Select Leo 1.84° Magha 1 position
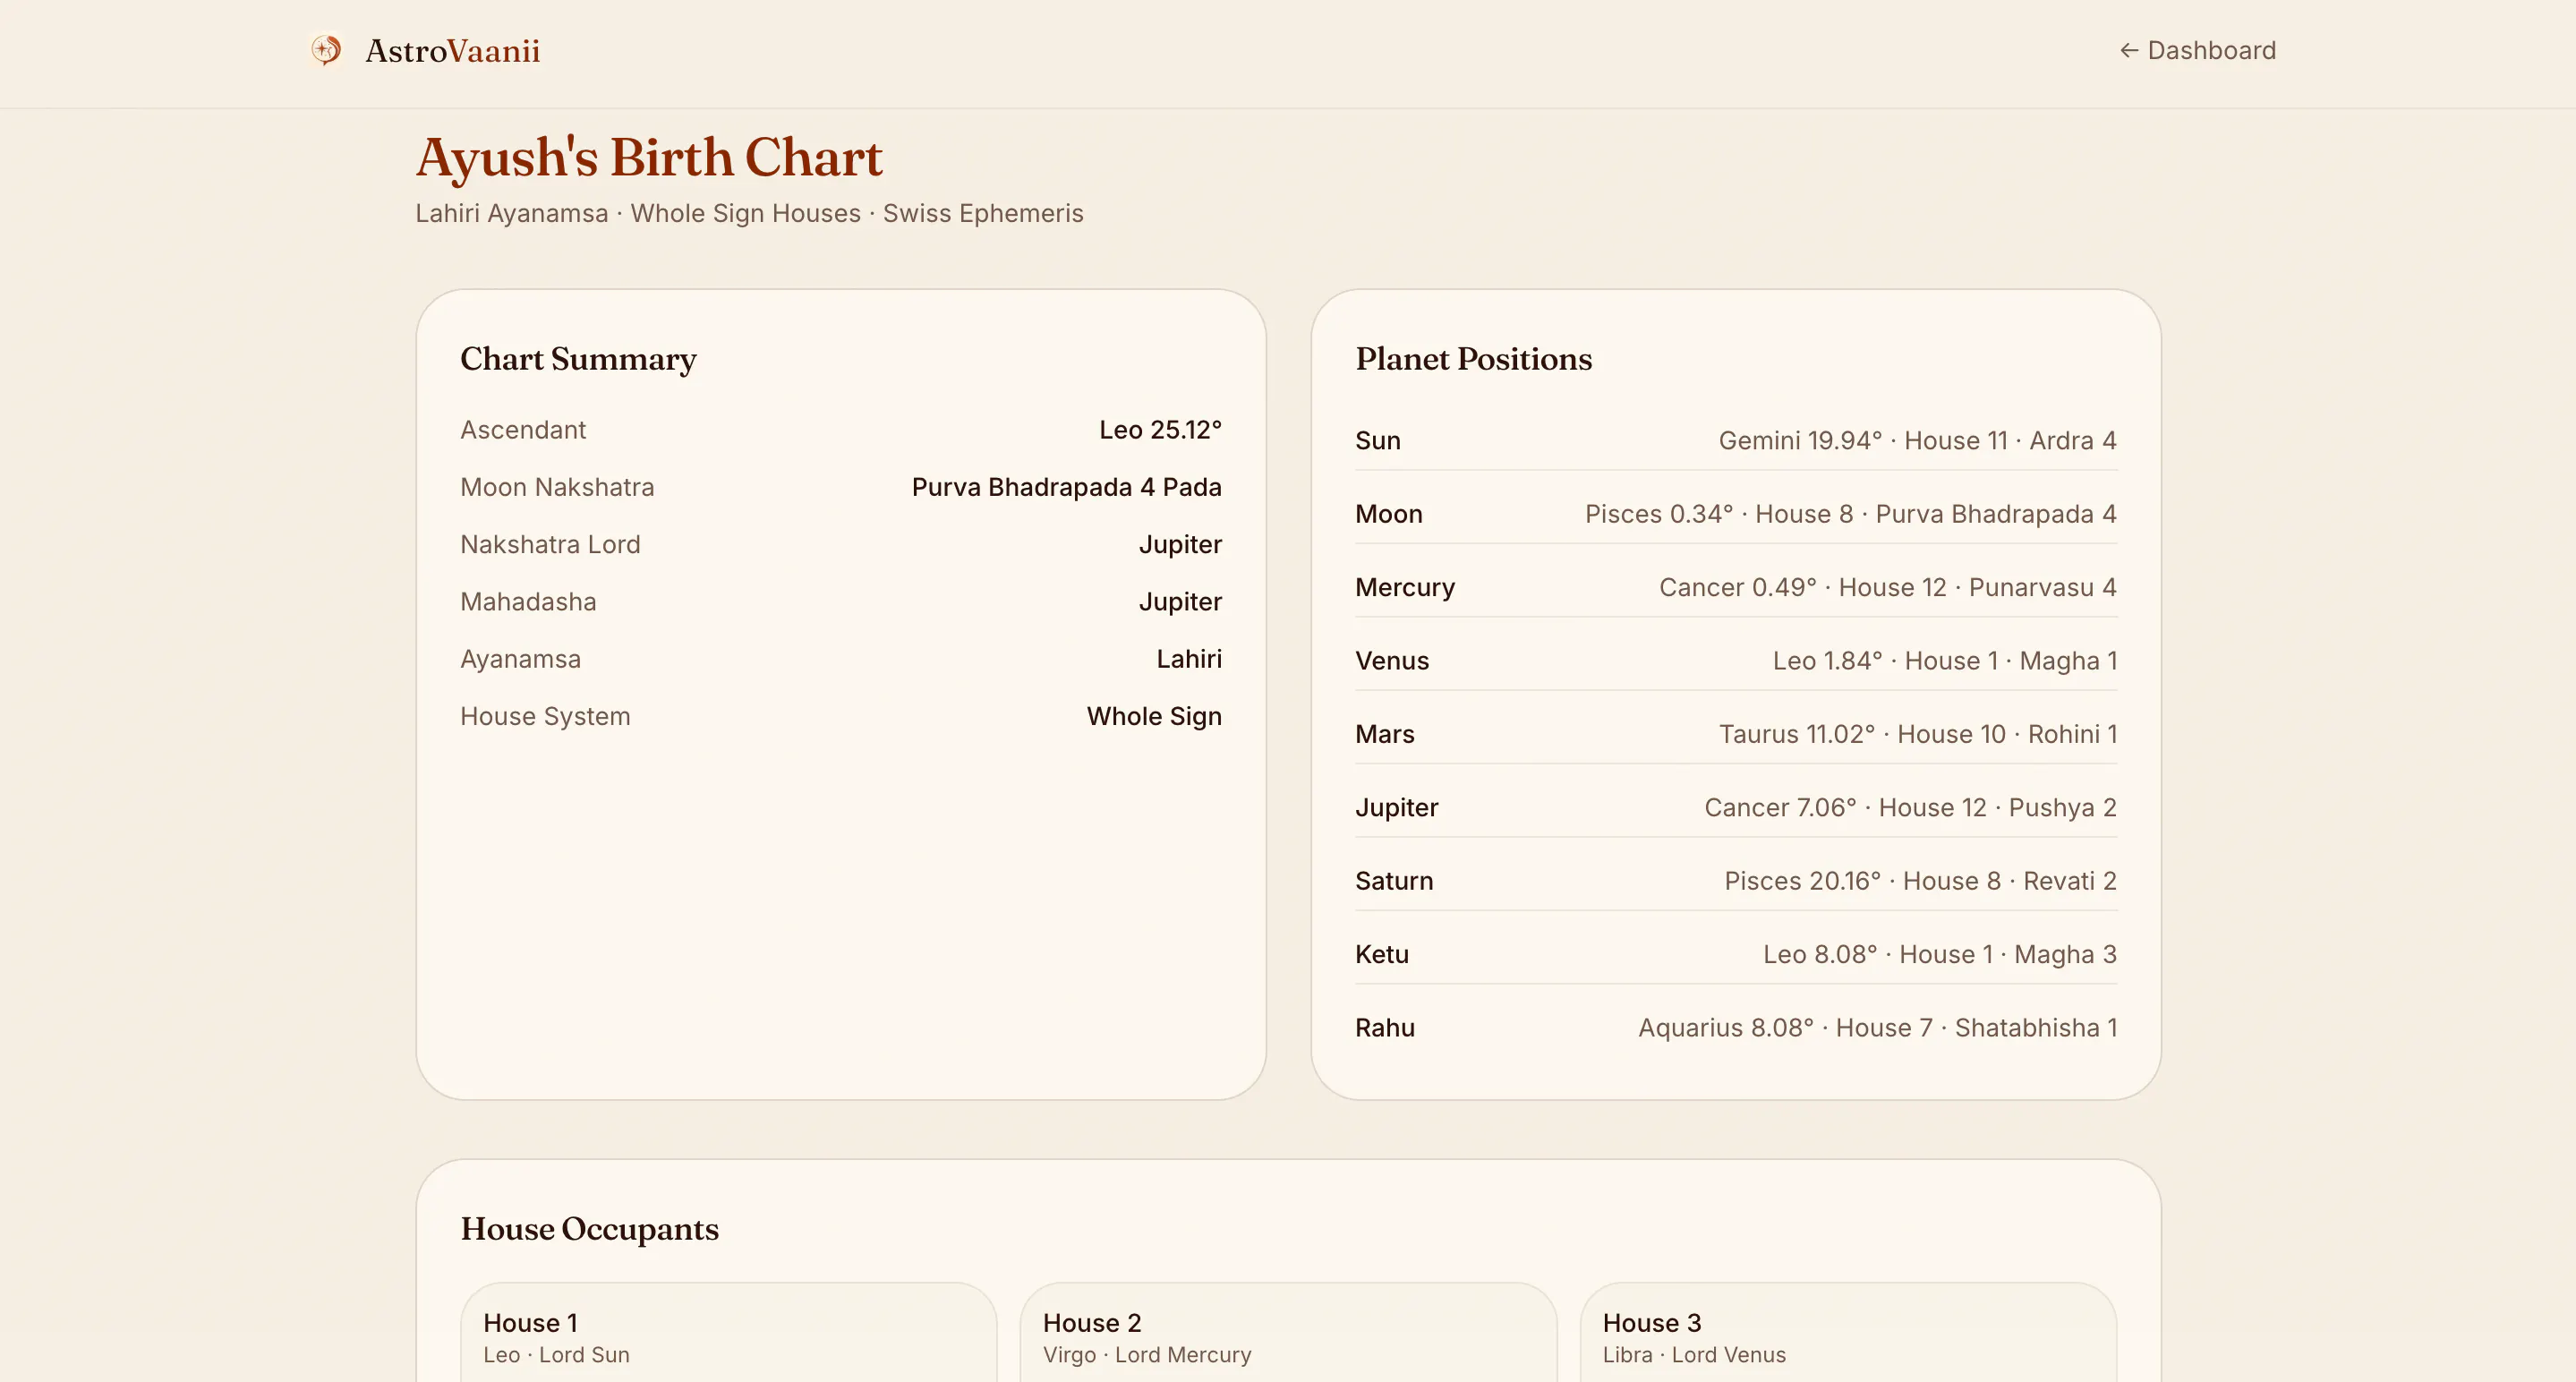The image size is (2576, 1382). pos(1944,661)
